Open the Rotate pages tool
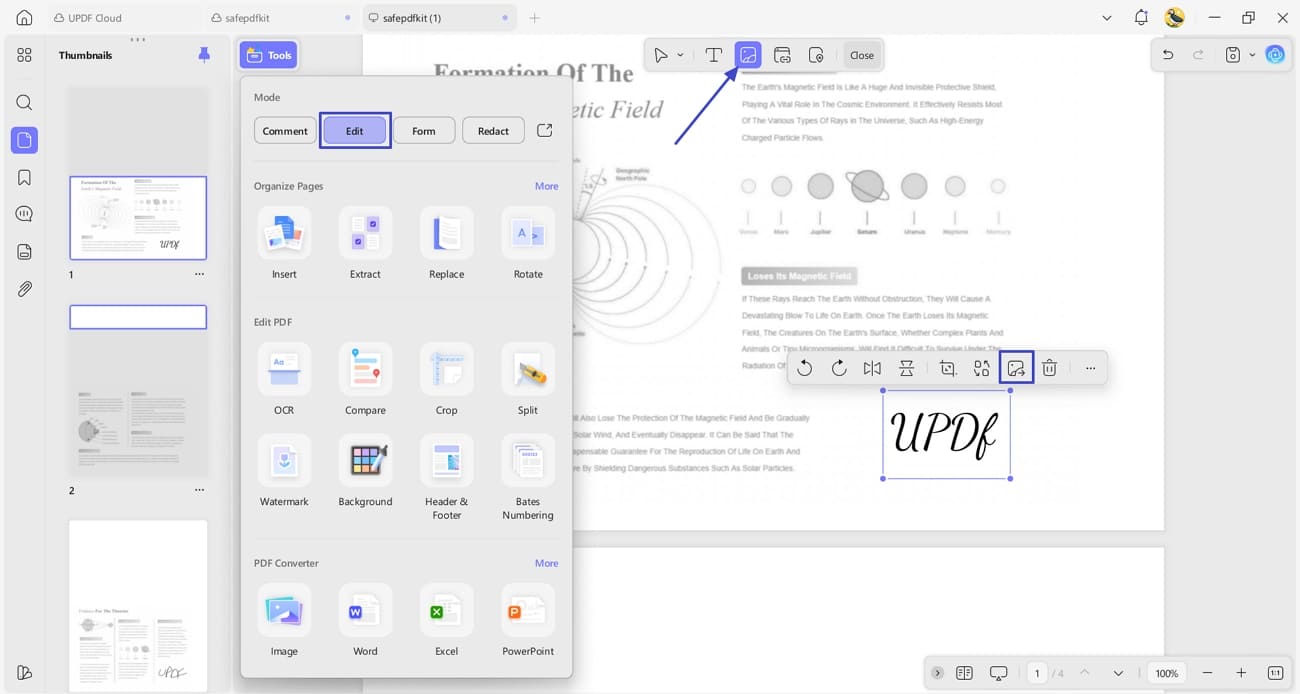This screenshot has height=694, width=1300. coord(528,243)
